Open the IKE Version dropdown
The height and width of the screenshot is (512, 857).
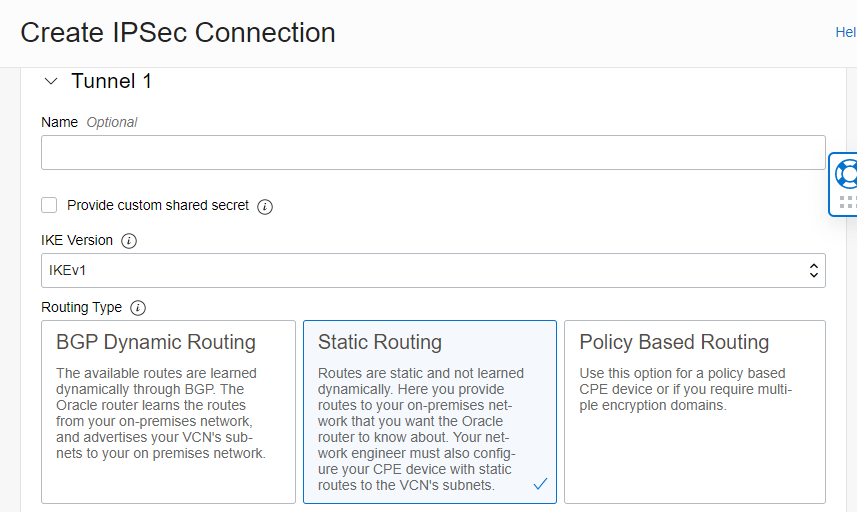433,270
